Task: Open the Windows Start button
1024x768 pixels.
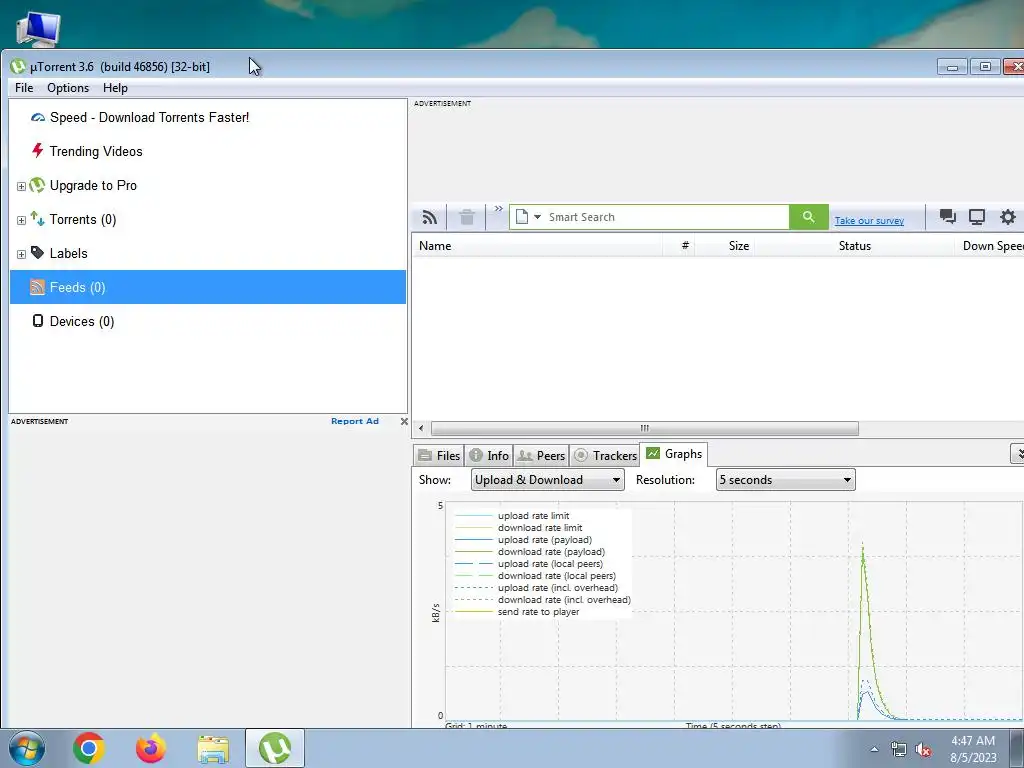Action: coord(27,748)
